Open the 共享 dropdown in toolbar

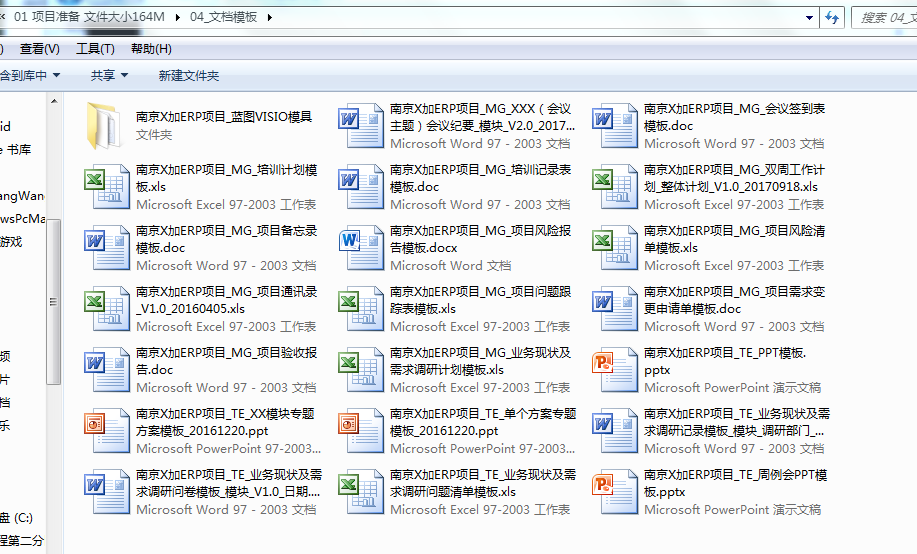pos(109,75)
